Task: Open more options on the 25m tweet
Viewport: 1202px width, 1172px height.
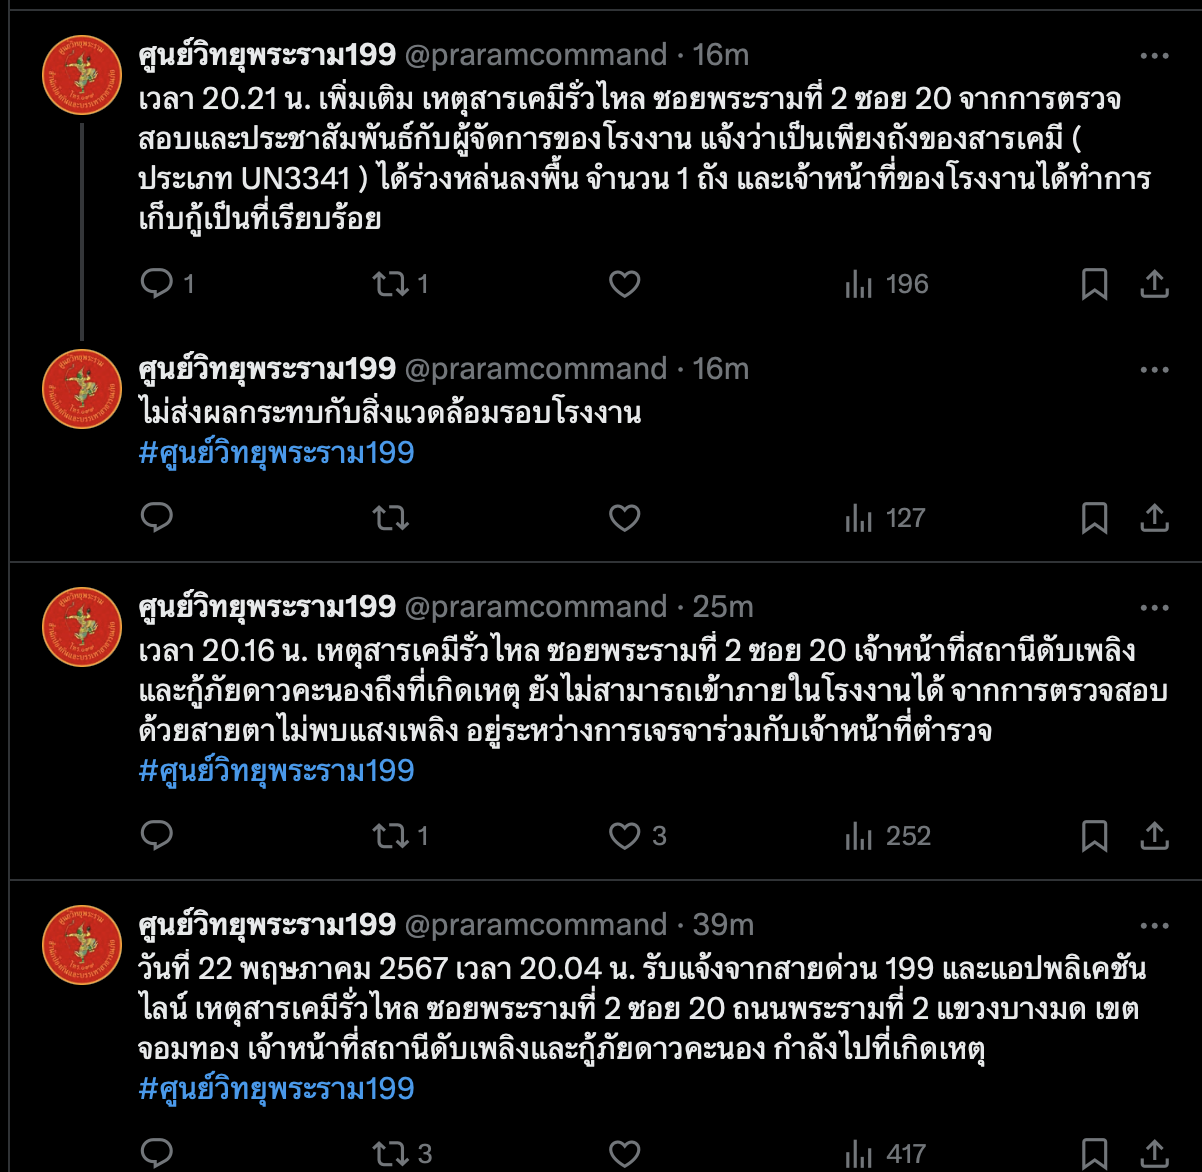Action: pos(1154,607)
